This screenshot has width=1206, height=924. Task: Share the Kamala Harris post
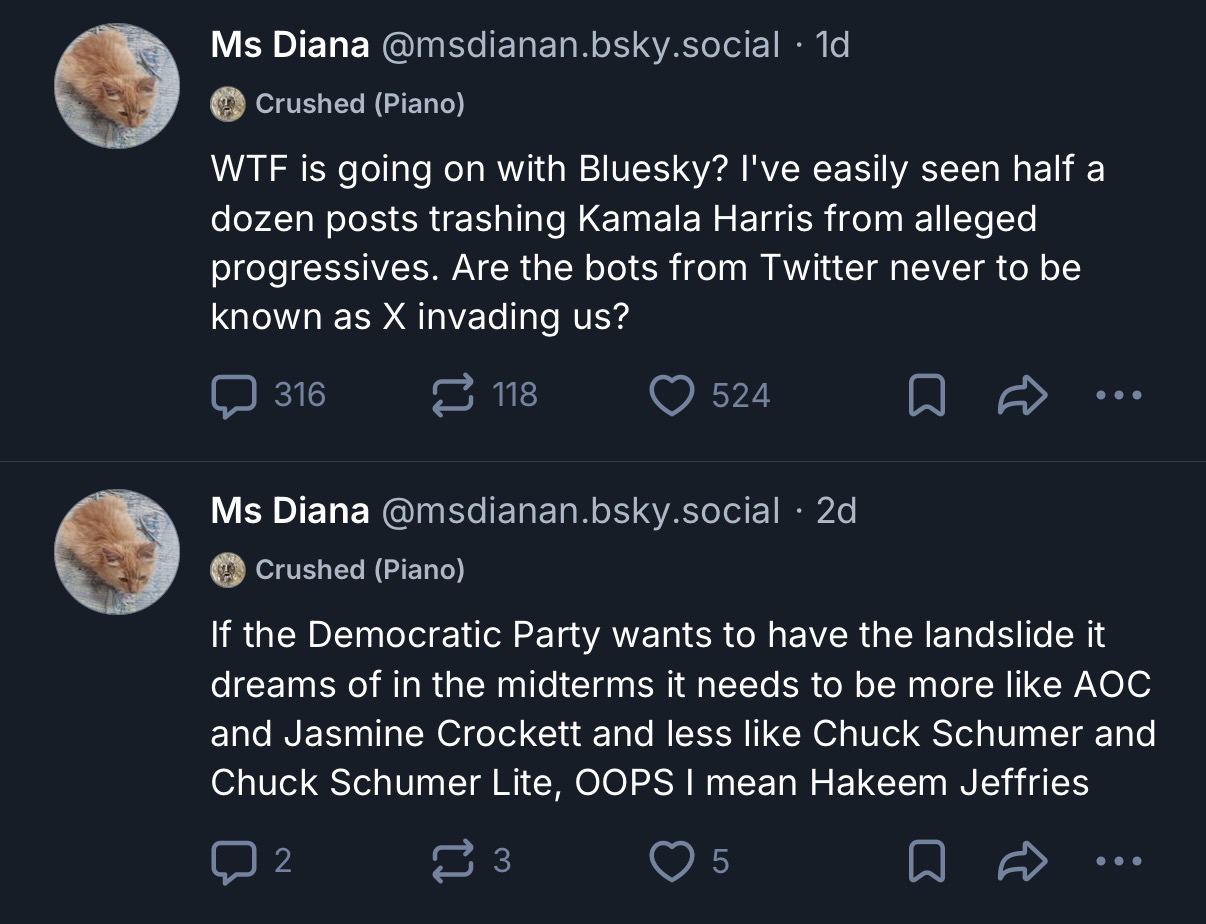click(x=1022, y=396)
